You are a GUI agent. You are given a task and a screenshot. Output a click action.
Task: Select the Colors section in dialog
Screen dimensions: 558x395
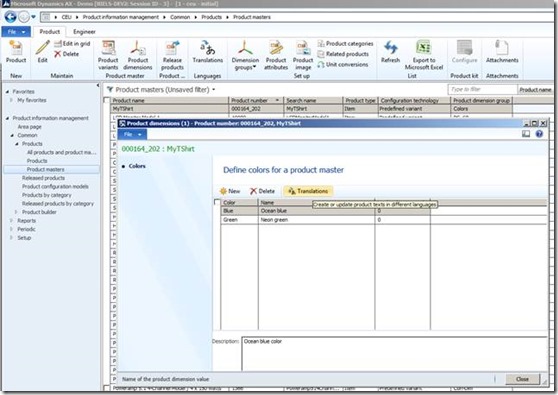tap(137, 166)
